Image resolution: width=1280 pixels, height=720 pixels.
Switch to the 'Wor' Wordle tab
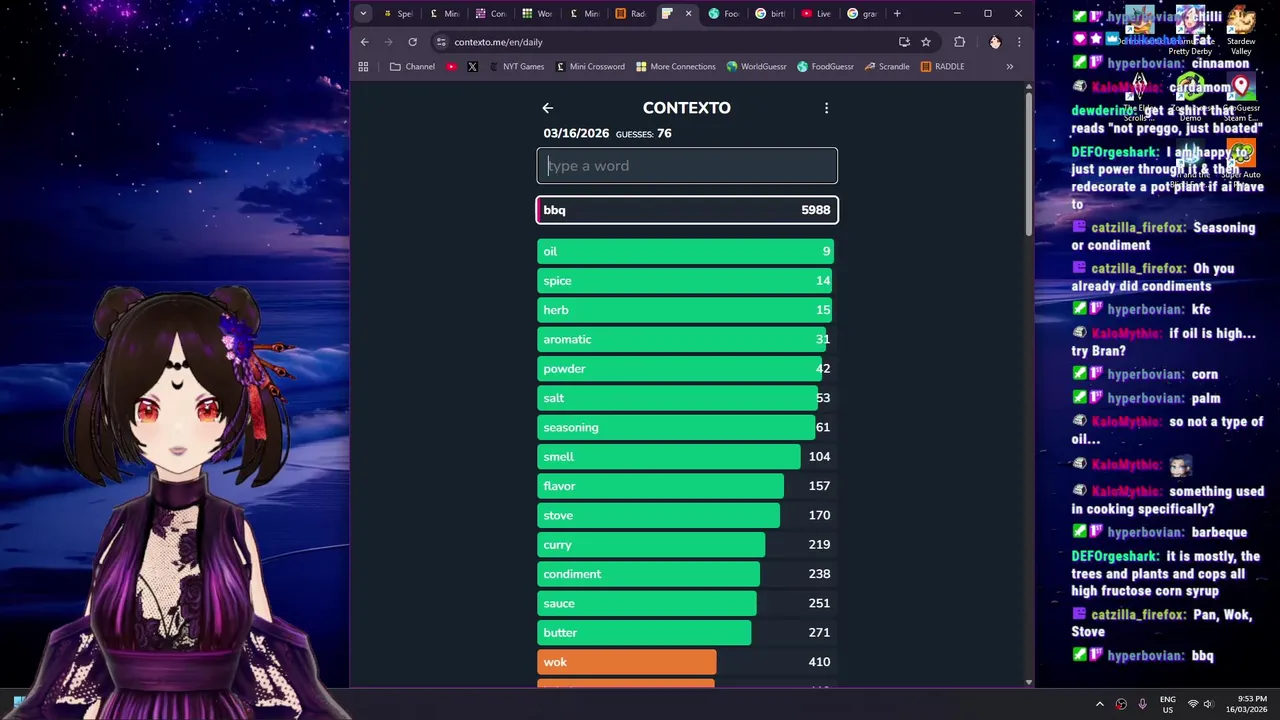coord(537,14)
